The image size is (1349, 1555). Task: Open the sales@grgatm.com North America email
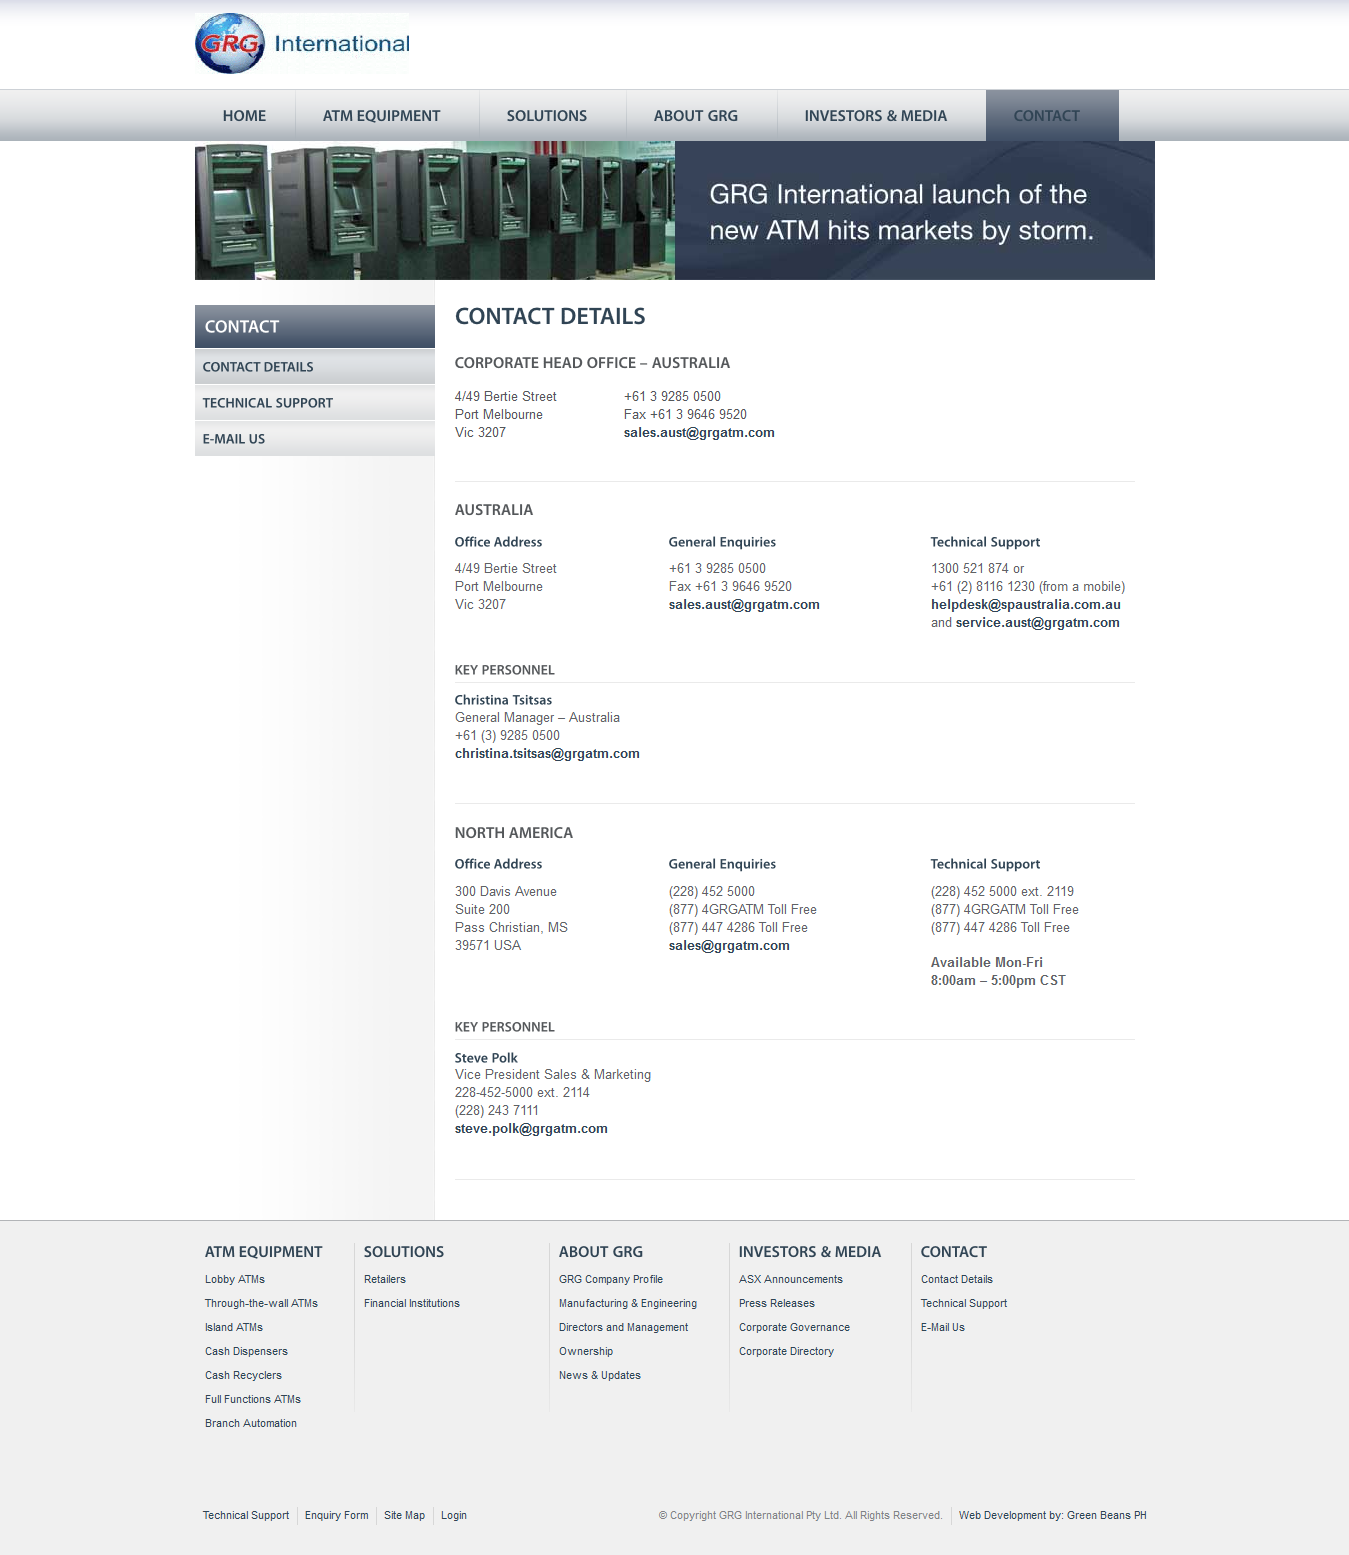tap(729, 946)
